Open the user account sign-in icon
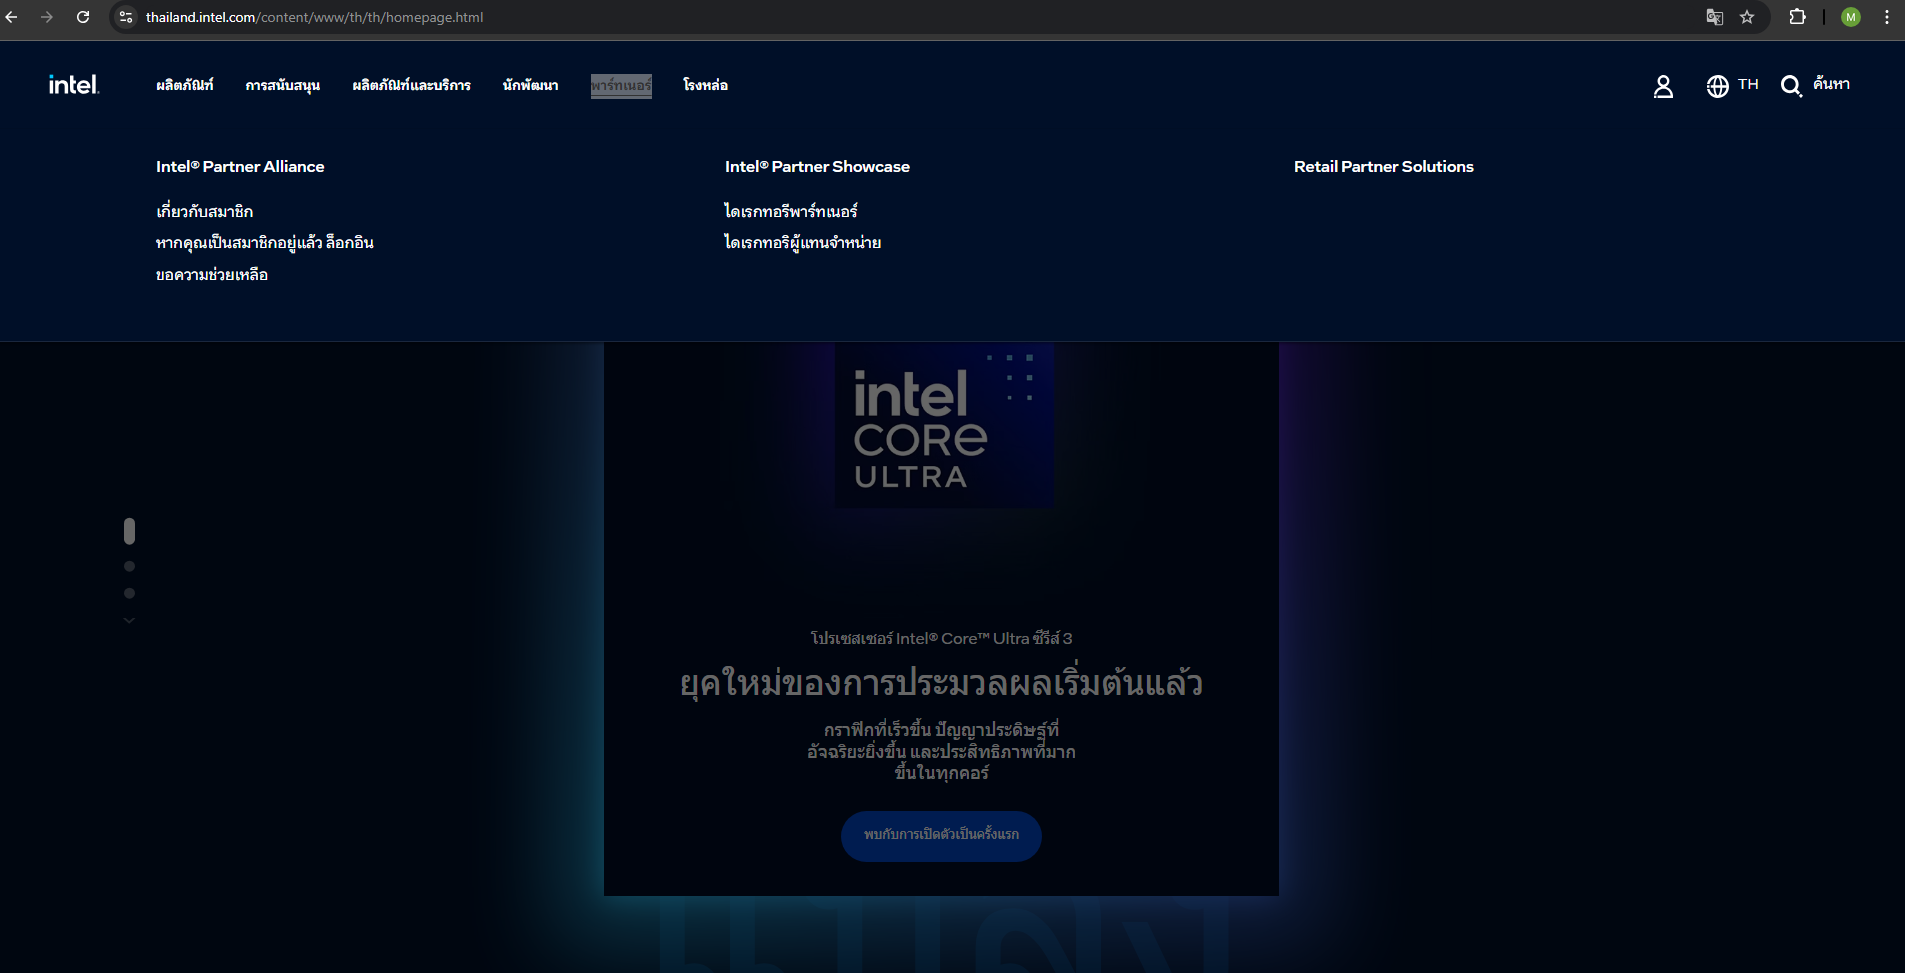The image size is (1905, 973). point(1663,87)
